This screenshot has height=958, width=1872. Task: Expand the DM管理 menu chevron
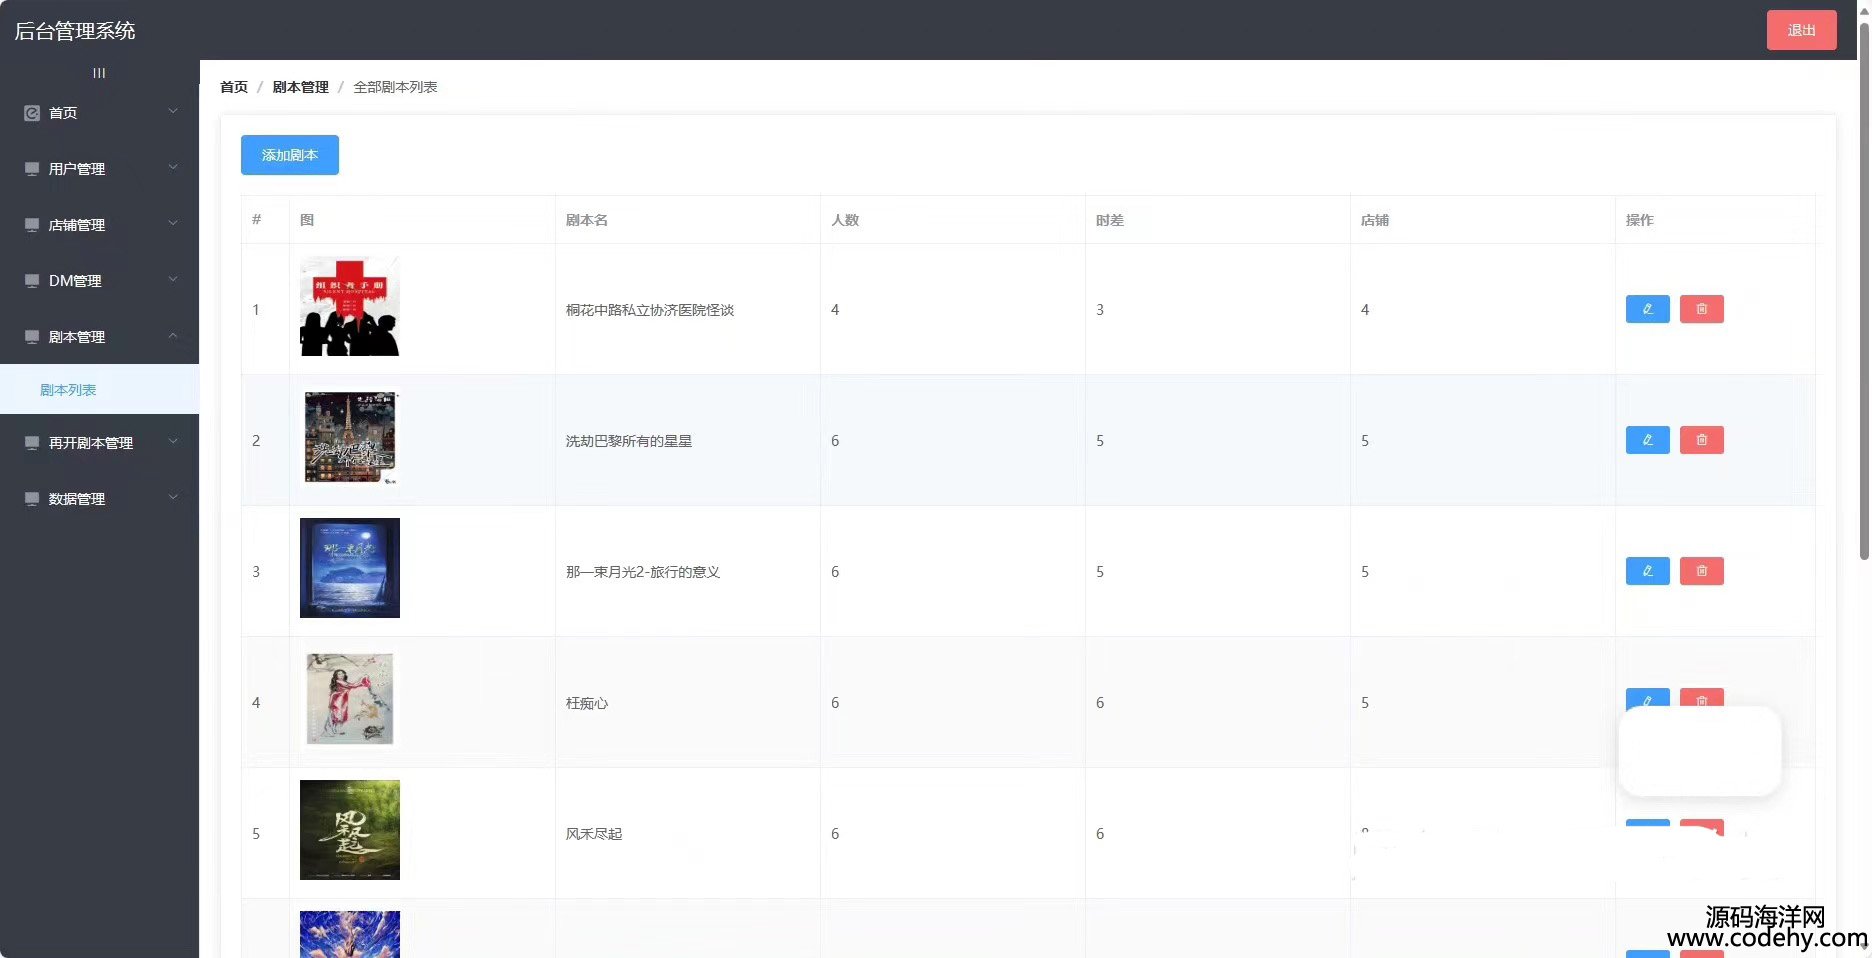coord(173,279)
